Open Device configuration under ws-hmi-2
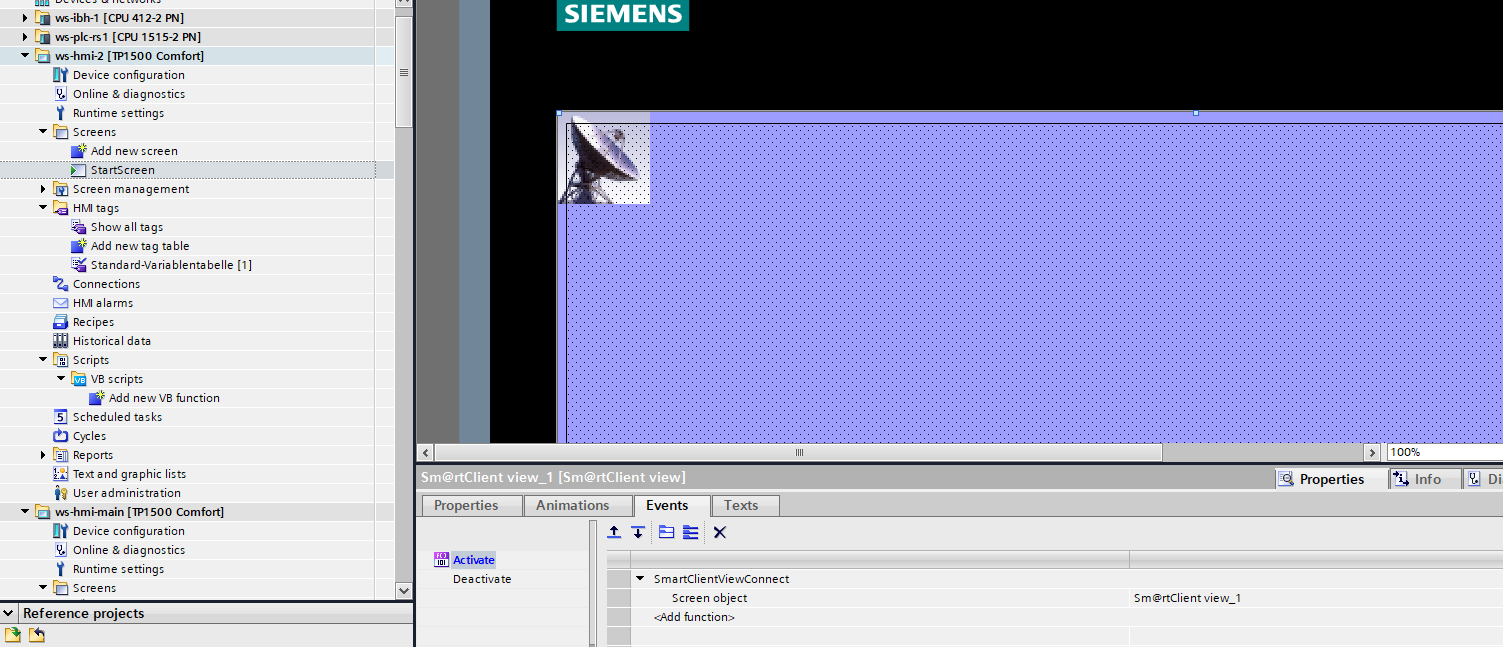Viewport: 1503px width, 647px height. [128, 75]
